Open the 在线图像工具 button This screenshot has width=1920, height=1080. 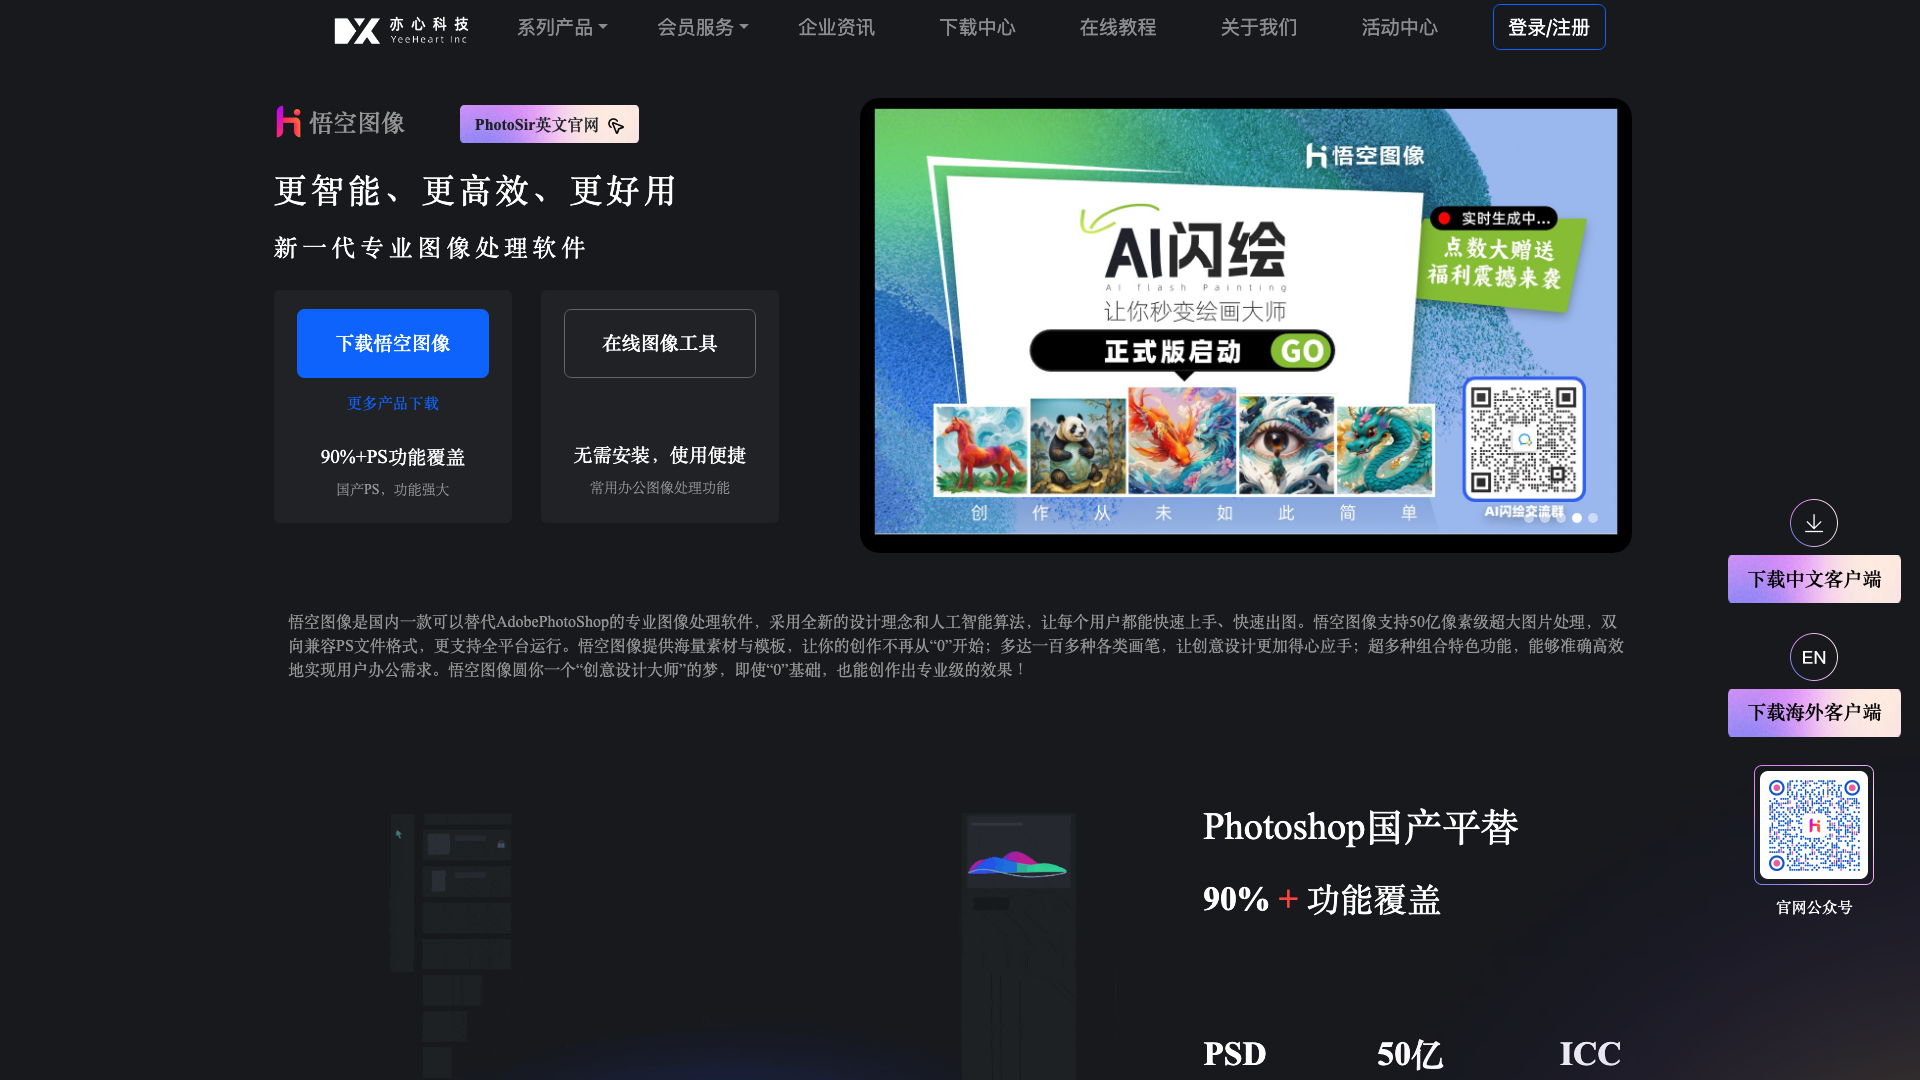(660, 343)
